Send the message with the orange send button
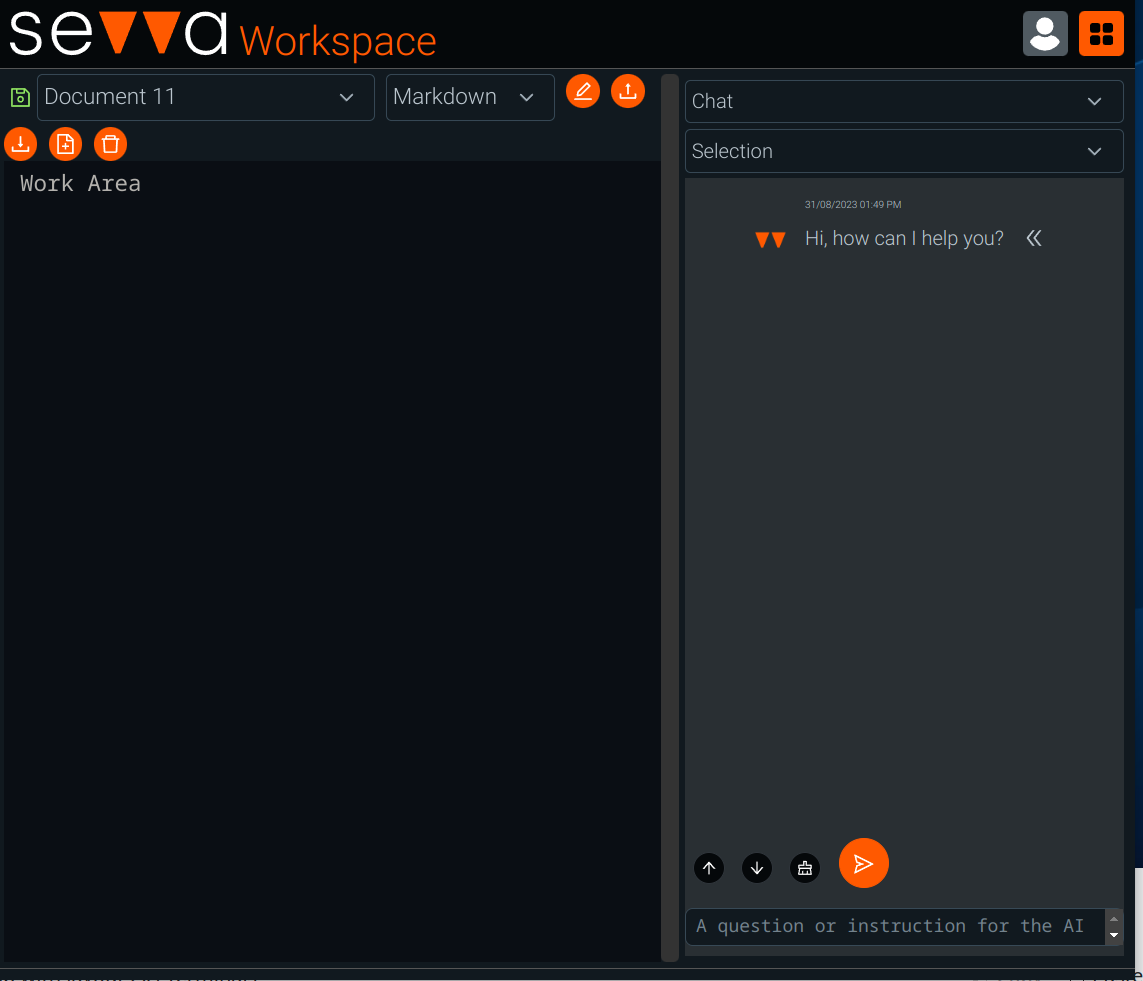Image resolution: width=1143 pixels, height=981 pixels. click(x=864, y=863)
